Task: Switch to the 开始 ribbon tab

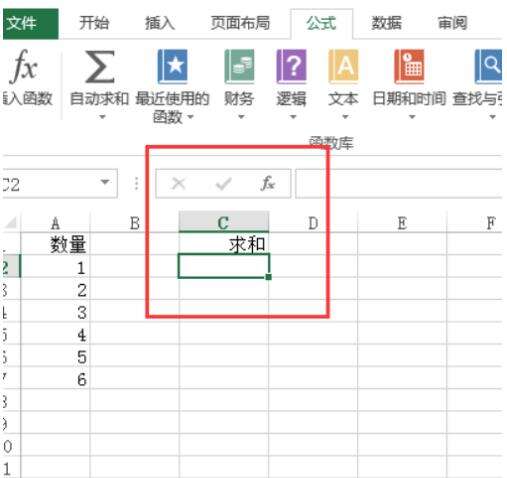Action: click(x=94, y=23)
